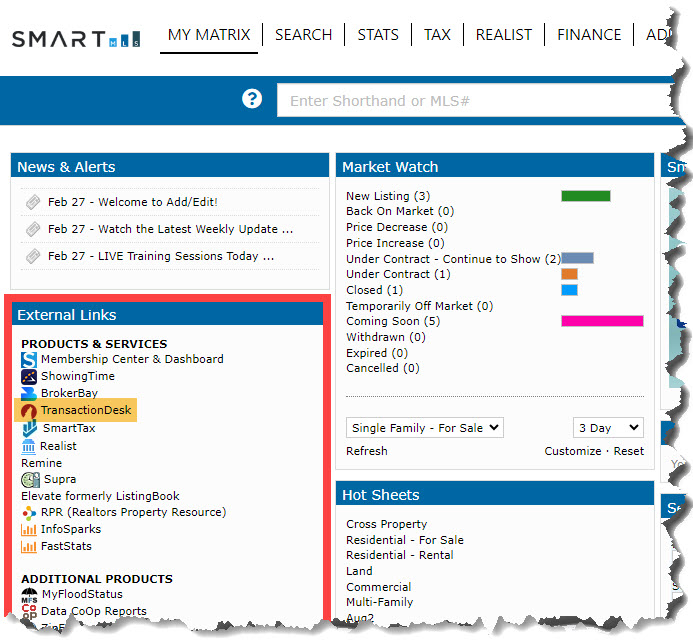
Task: Open Withdrawn (0) listings
Action: tap(386, 338)
